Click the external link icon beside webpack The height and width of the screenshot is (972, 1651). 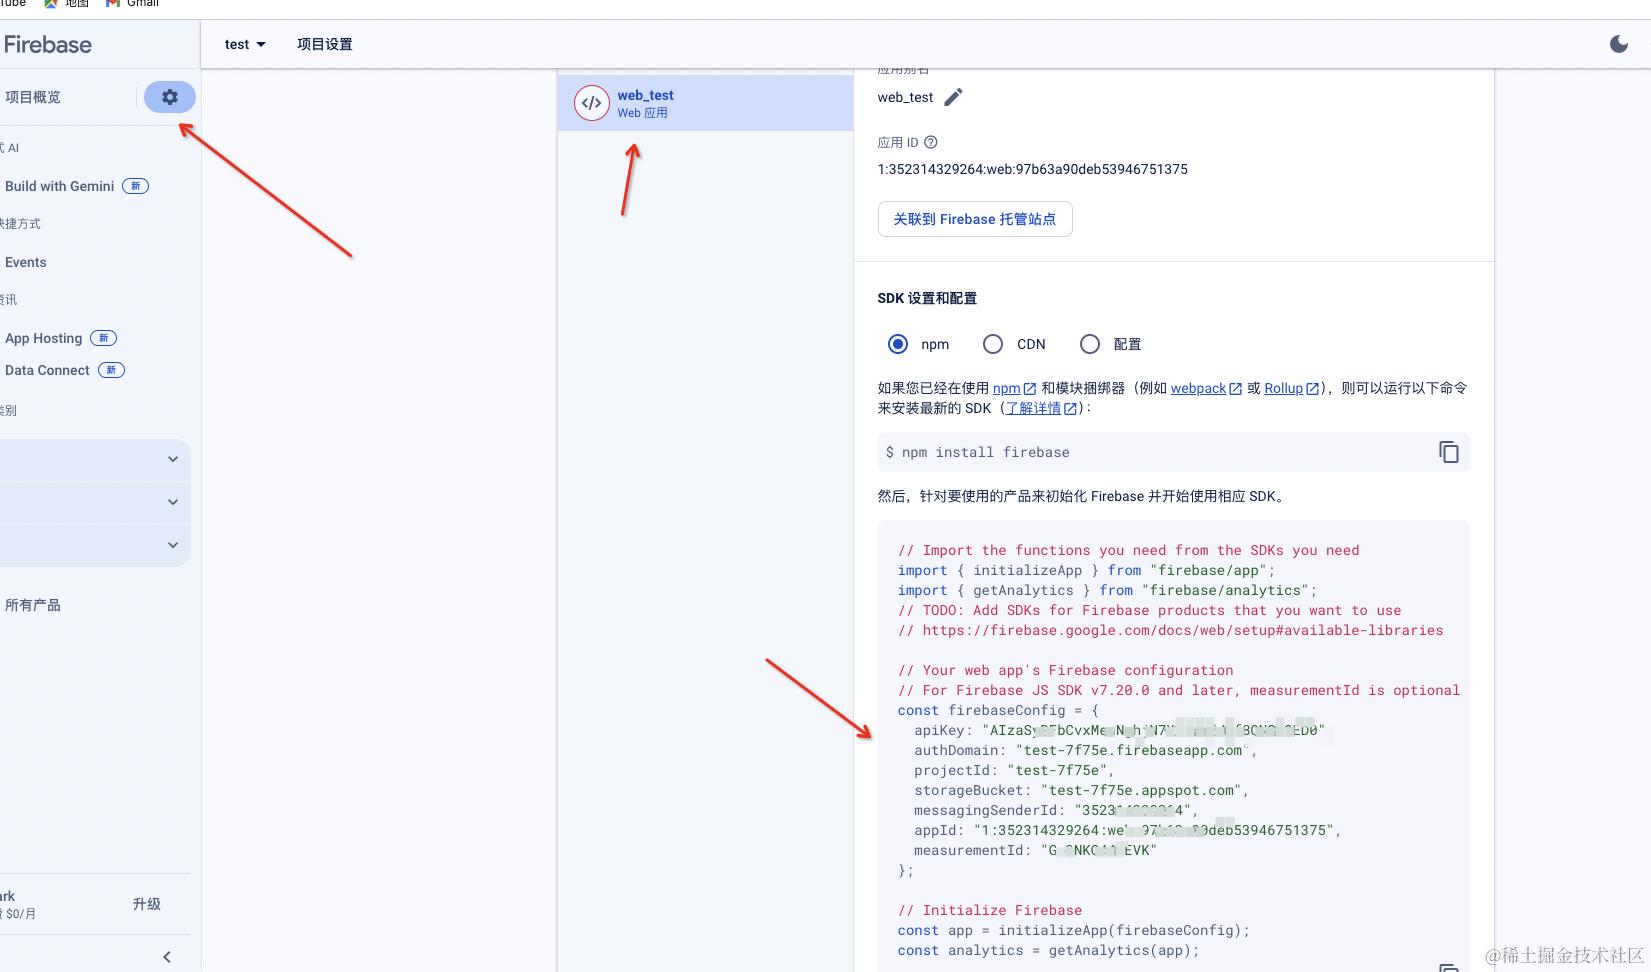point(1235,388)
